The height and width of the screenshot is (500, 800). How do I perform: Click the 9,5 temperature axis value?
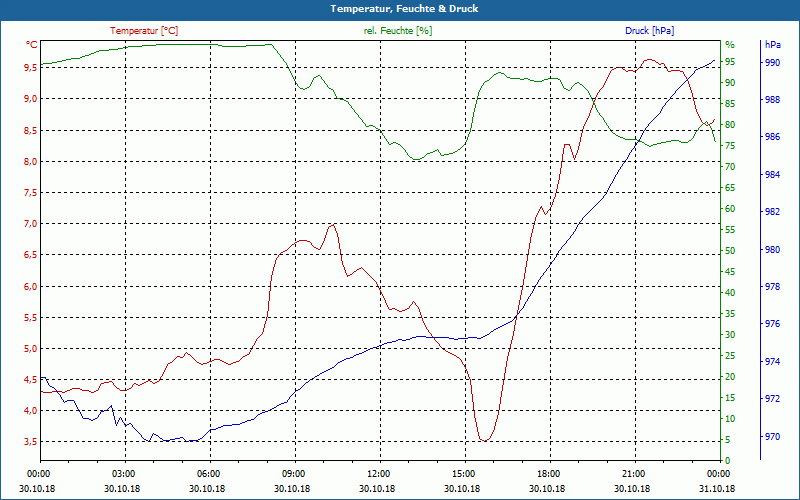click(x=30, y=67)
